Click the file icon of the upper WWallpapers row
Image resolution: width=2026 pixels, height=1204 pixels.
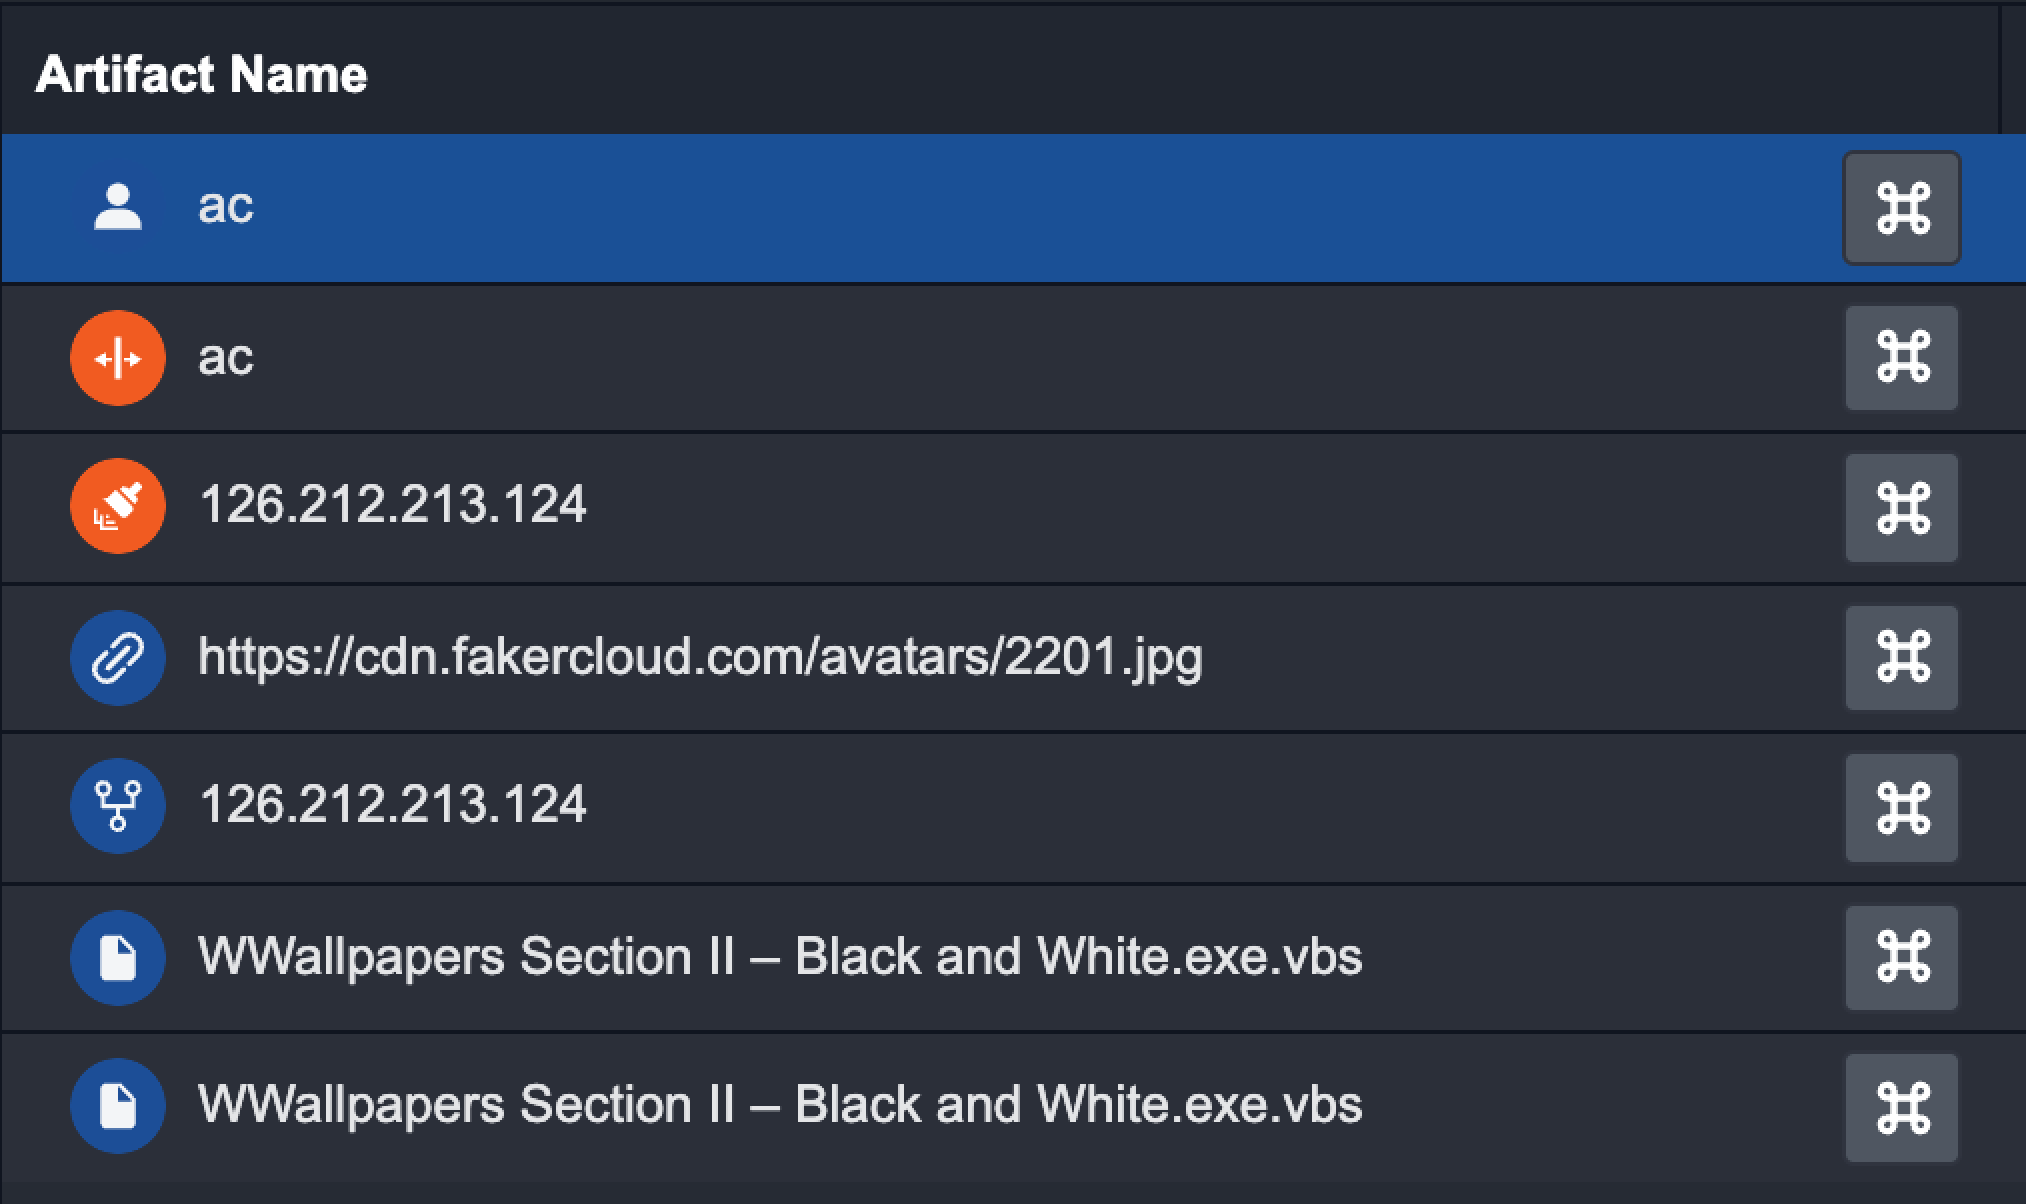(118, 957)
